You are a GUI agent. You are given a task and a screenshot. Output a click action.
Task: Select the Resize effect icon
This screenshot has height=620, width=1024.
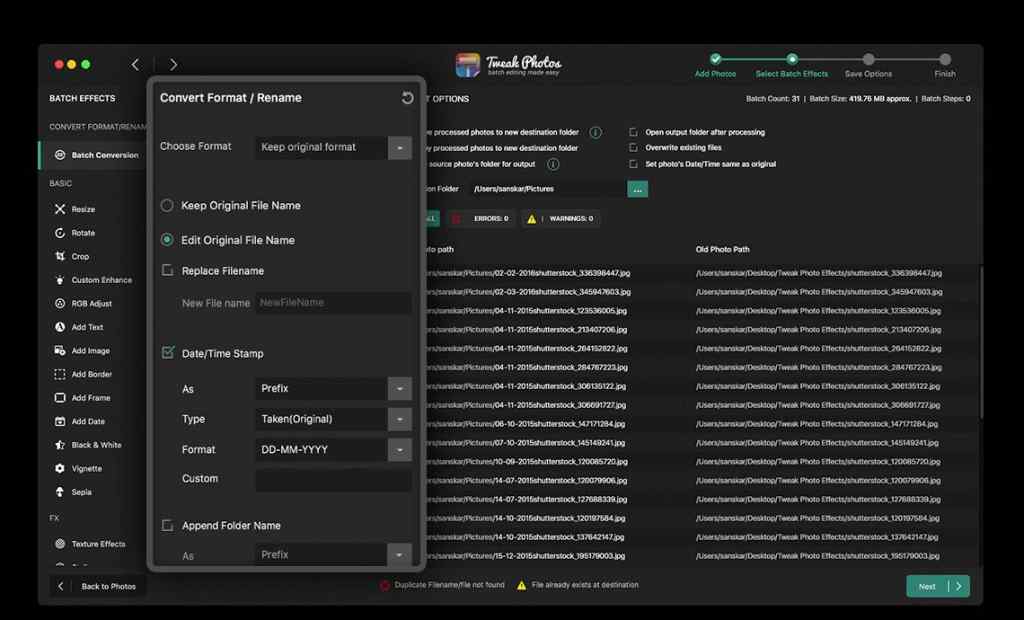click(x=60, y=209)
